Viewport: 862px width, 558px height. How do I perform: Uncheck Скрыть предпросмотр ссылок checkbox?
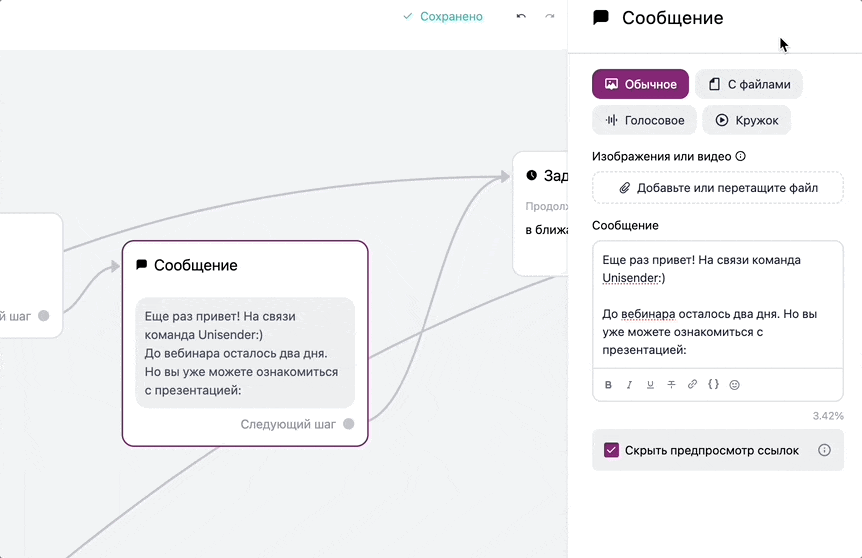point(611,450)
